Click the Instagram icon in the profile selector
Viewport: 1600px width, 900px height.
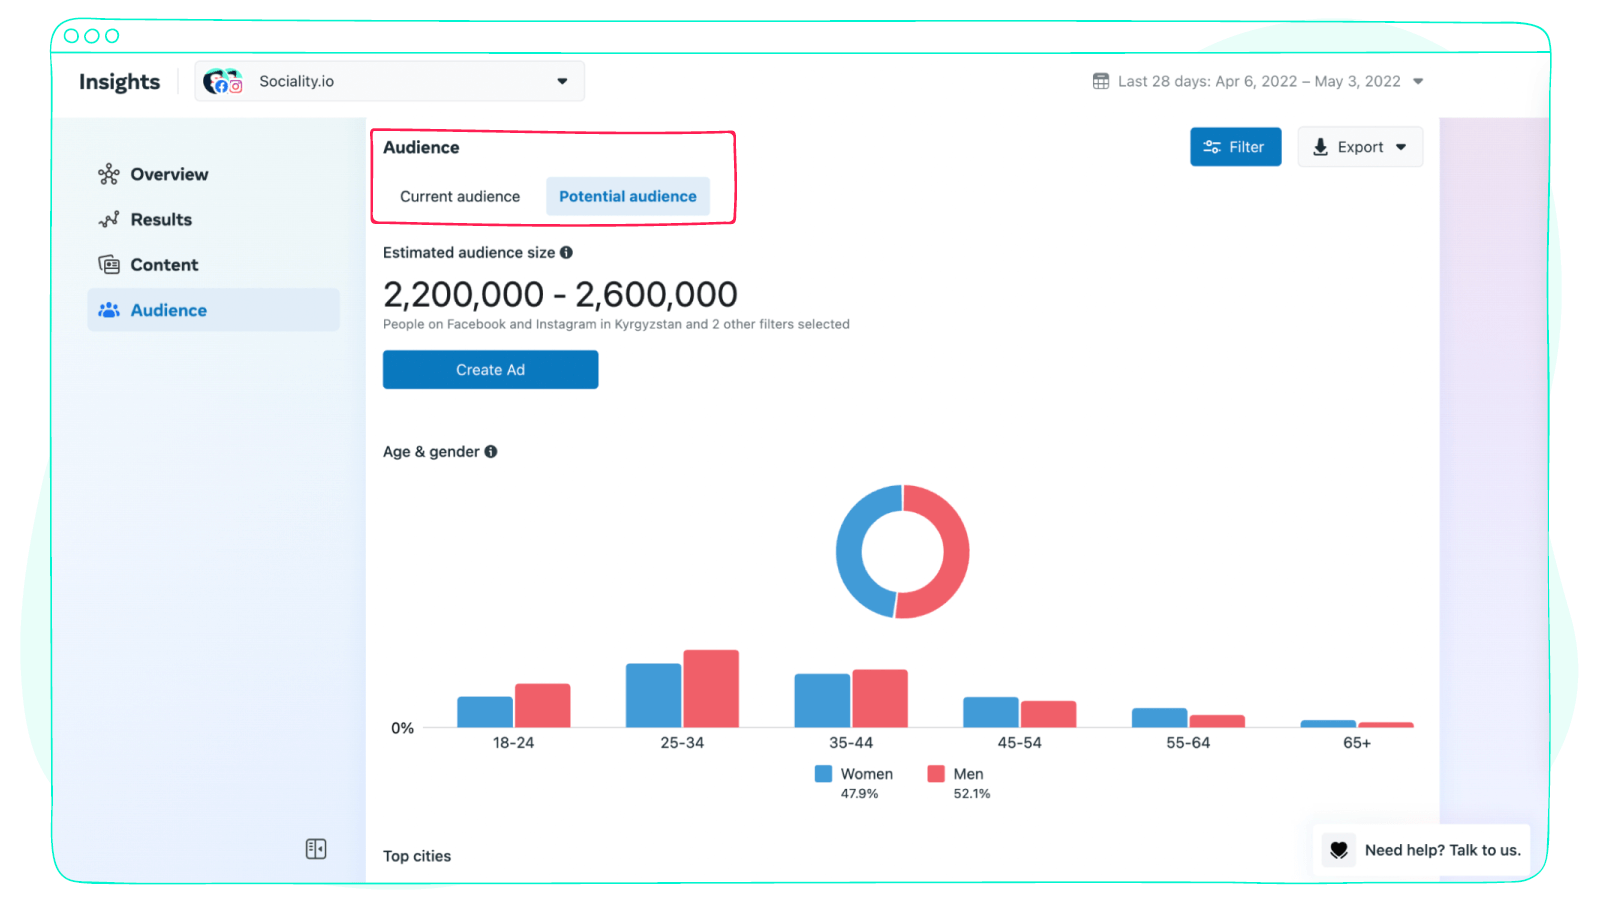pos(235,88)
